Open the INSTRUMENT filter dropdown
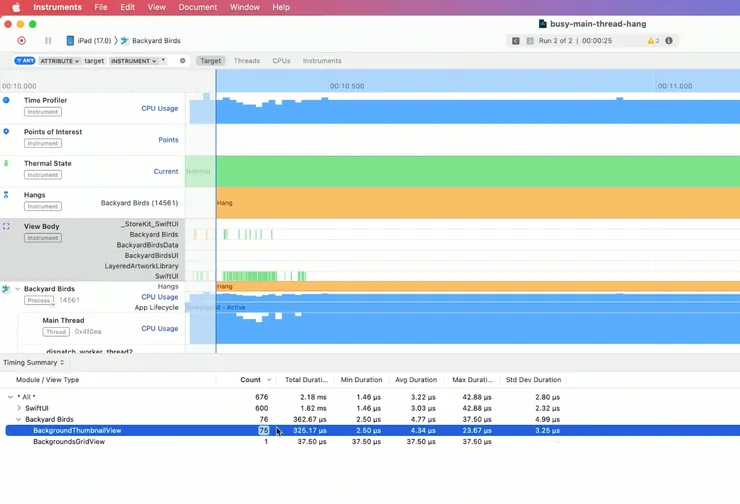 [133, 61]
